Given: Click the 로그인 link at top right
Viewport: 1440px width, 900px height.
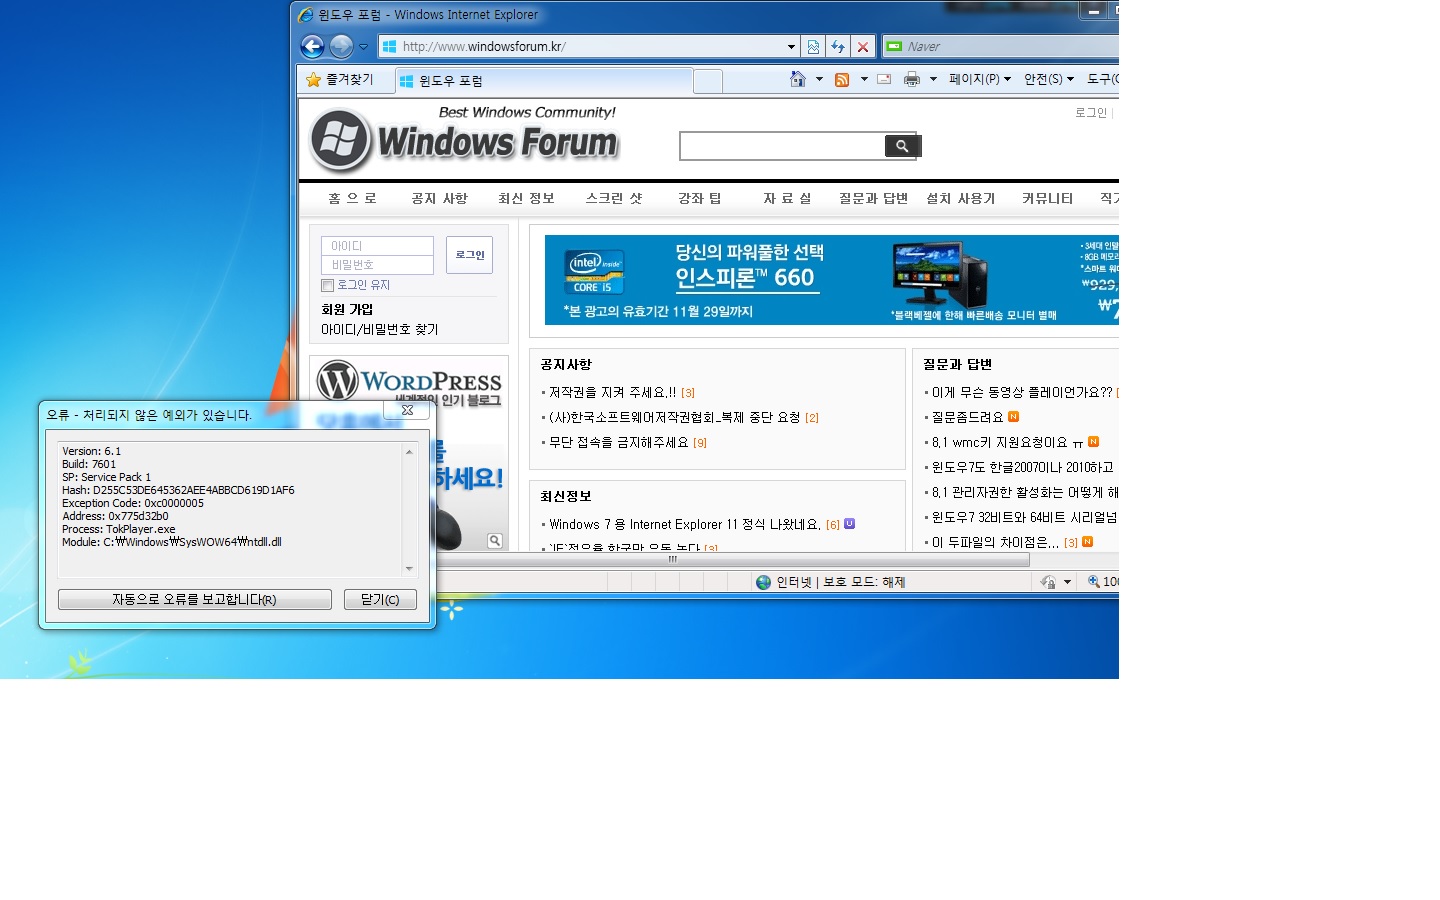Looking at the screenshot, I should (1091, 113).
